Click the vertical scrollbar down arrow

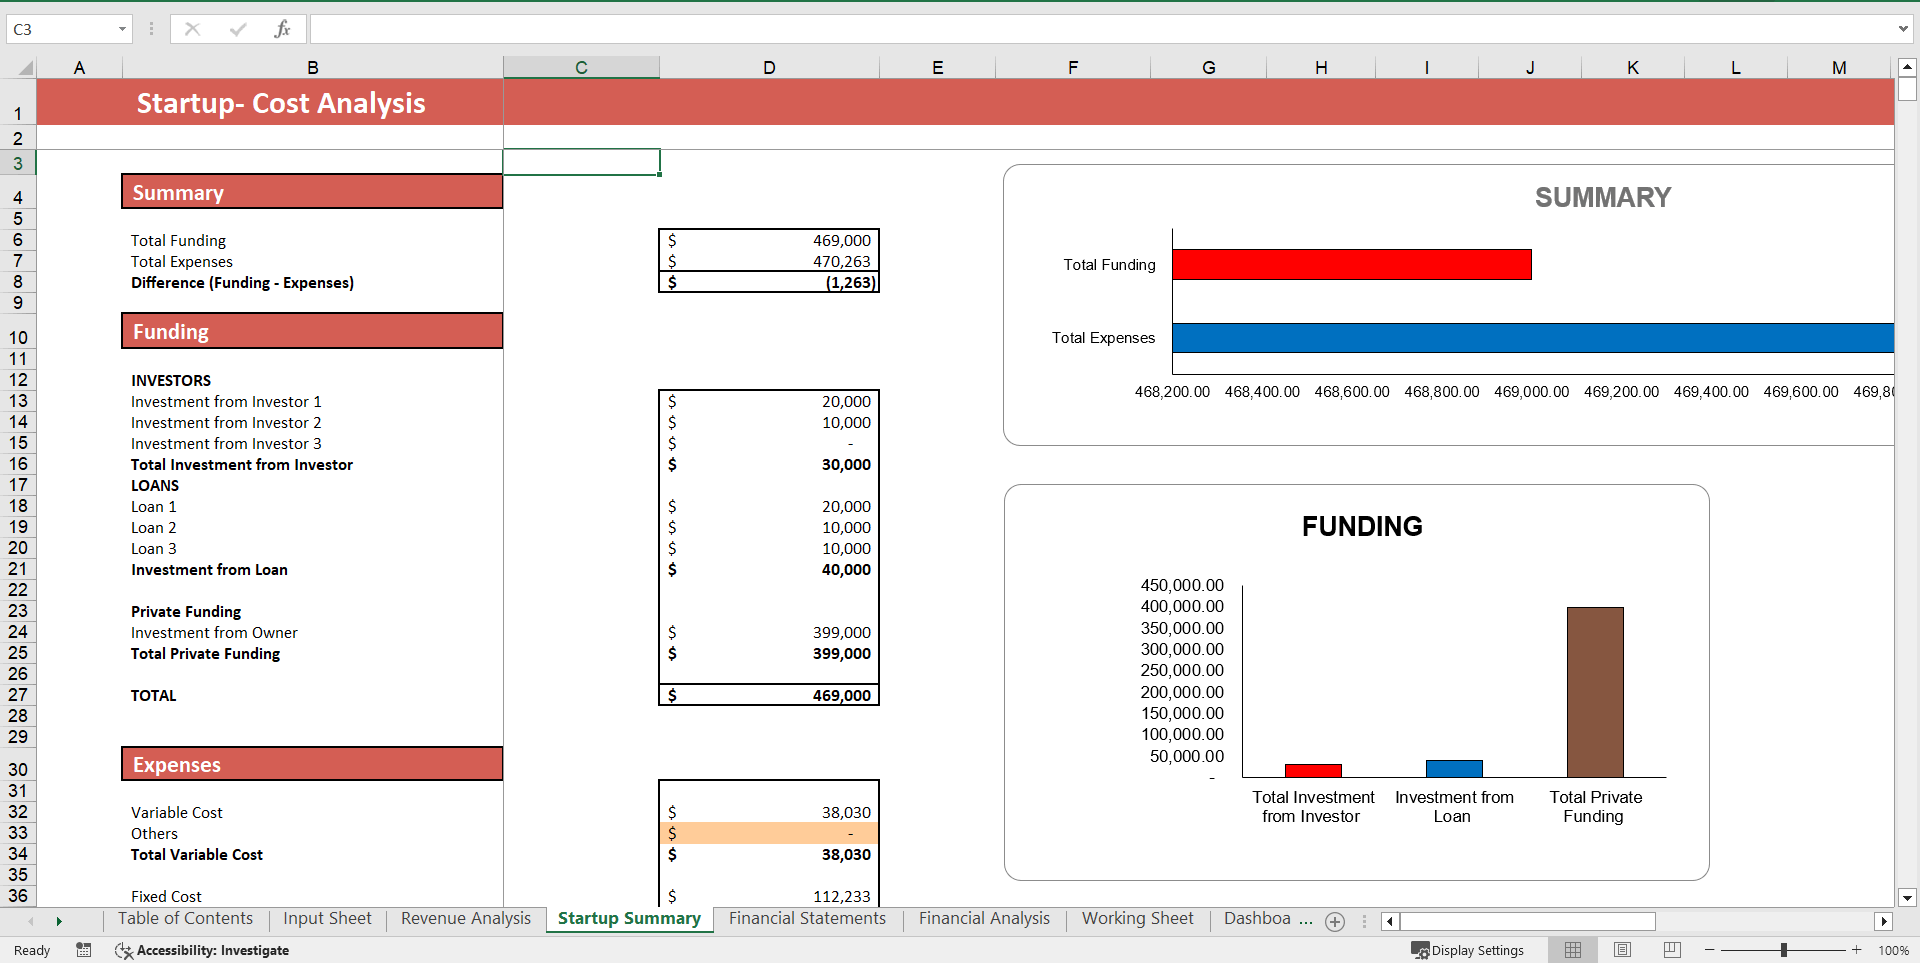[1907, 897]
